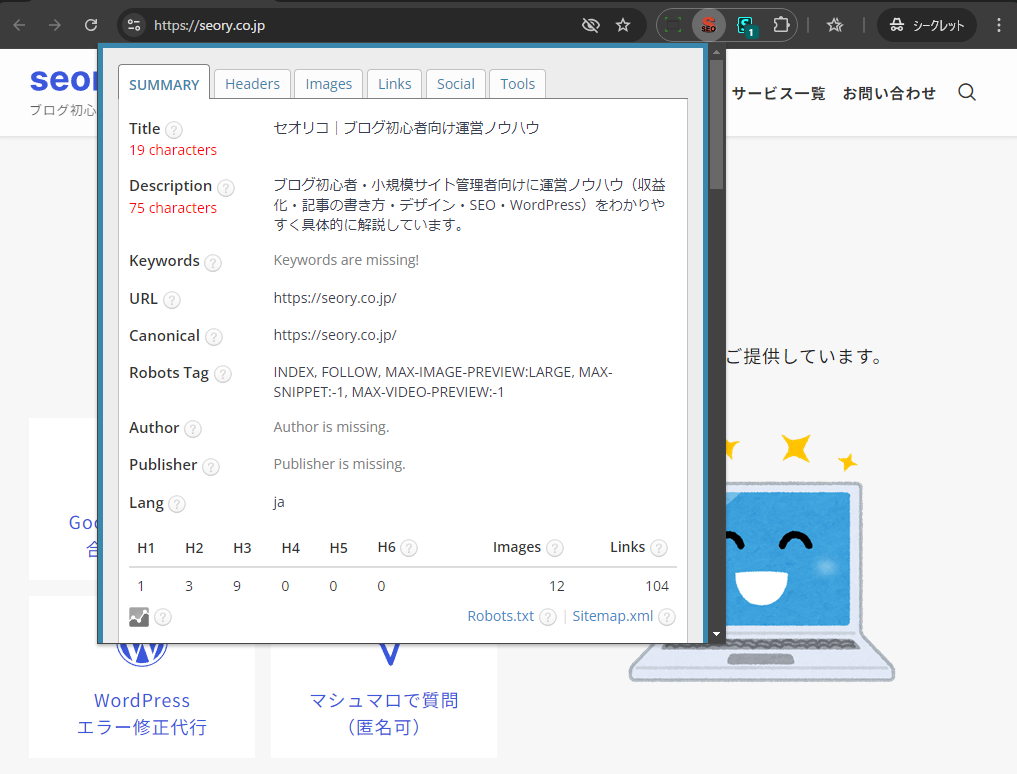
Task: Click the '19 characters' title count
Action: click(173, 150)
